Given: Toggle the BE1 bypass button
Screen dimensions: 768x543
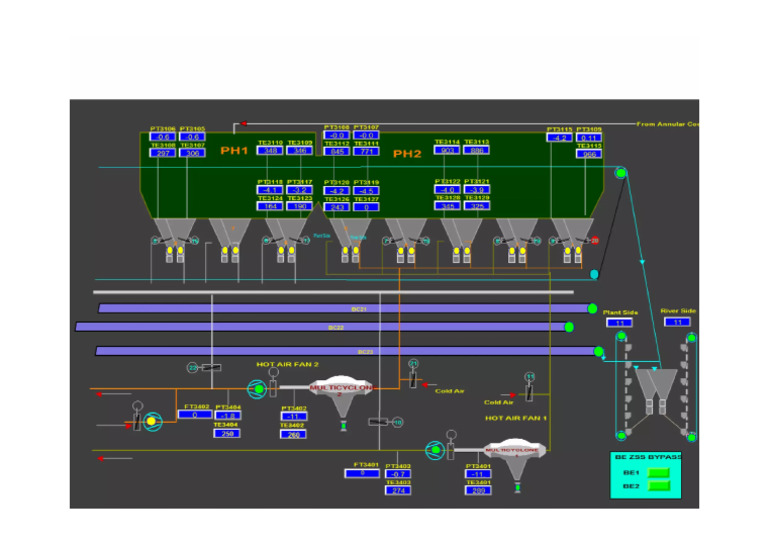Looking at the screenshot, I should point(658,472).
